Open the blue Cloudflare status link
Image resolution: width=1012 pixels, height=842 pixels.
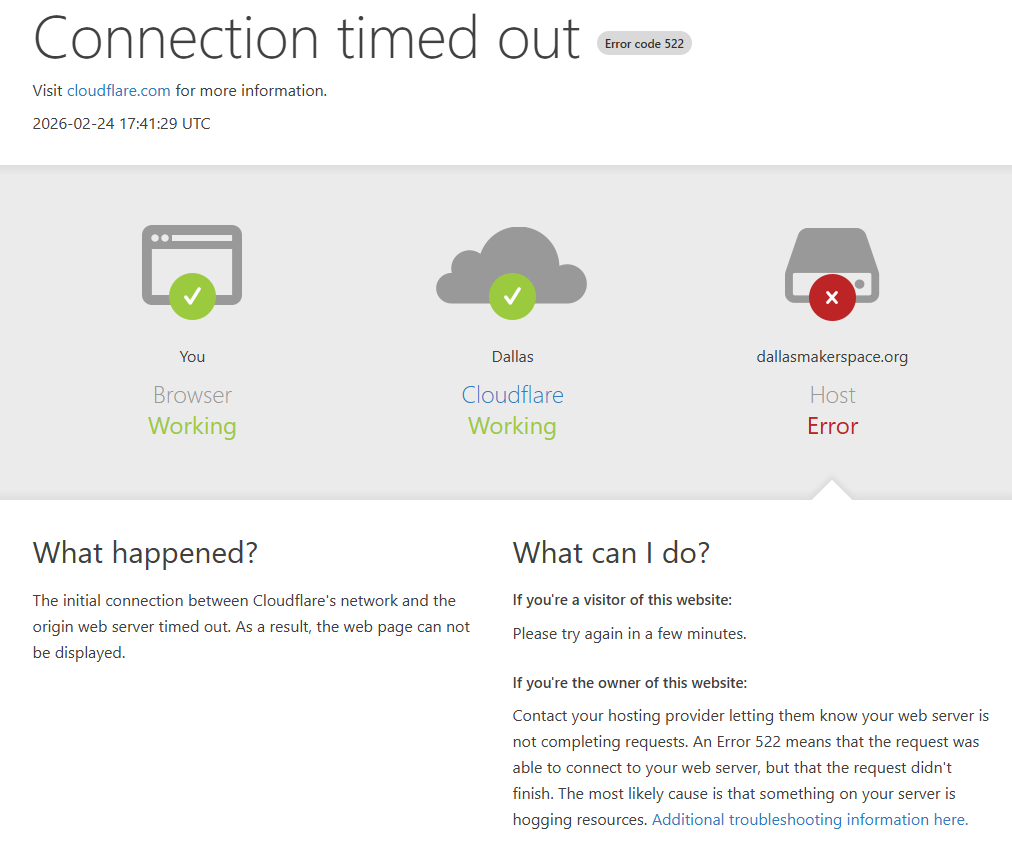(x=512, y=395)
